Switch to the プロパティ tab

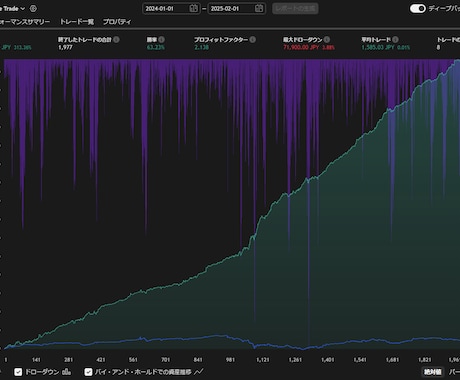117,22
